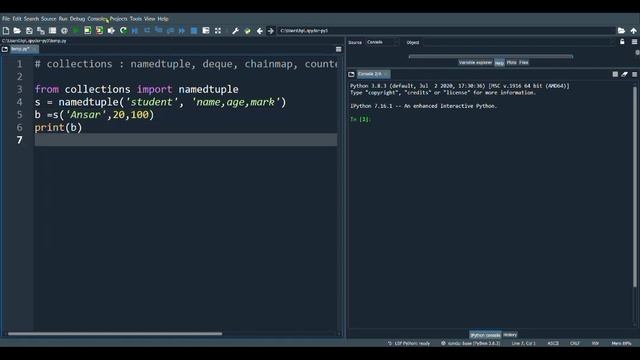
Task: Click the working directory path field
Action: pyautogui.click(x=447, y=31)
